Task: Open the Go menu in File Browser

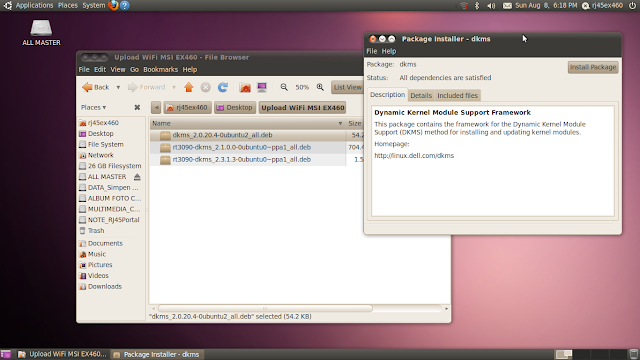Action: coord(134,69)
